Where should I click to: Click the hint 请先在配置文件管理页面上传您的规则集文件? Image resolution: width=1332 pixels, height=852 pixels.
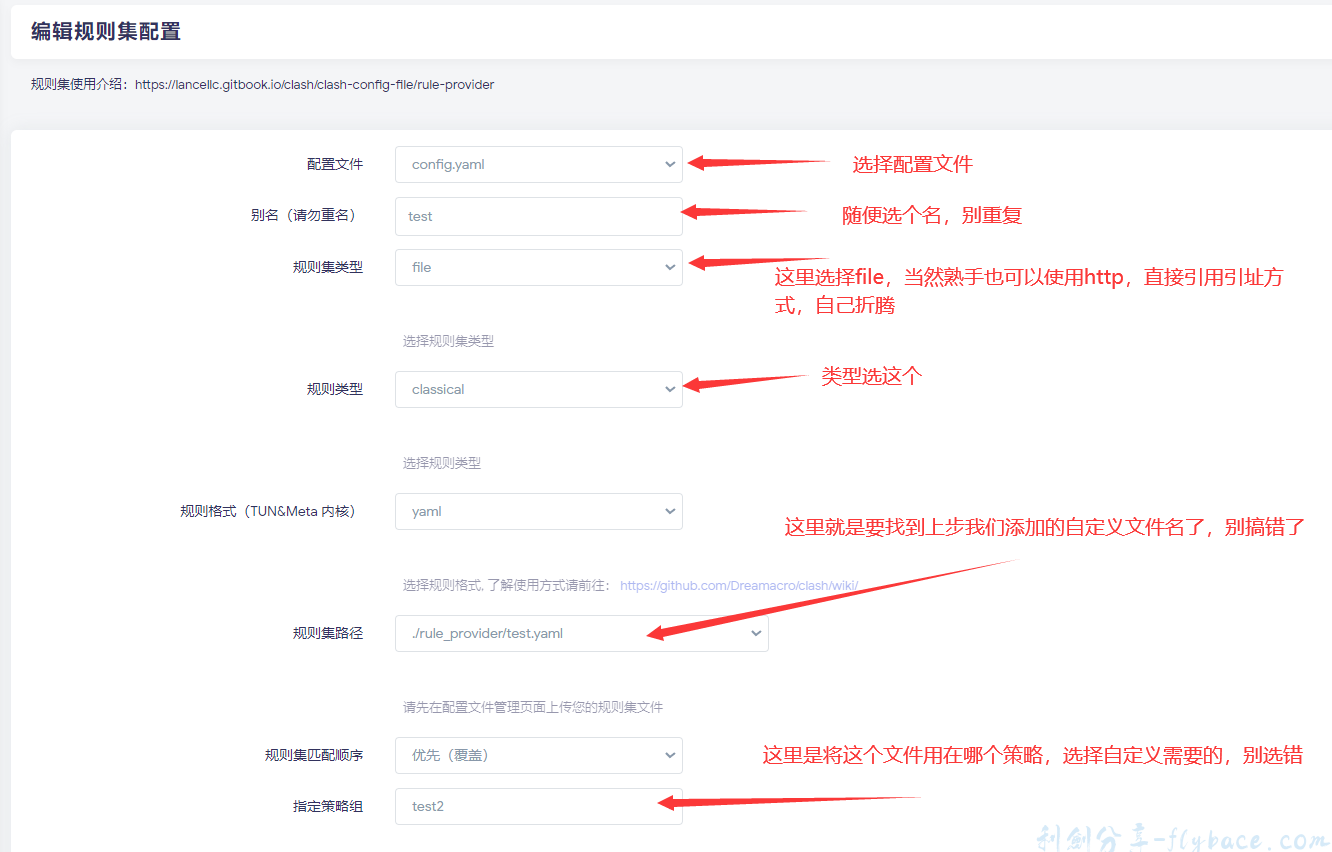click(x=532, y=707)
